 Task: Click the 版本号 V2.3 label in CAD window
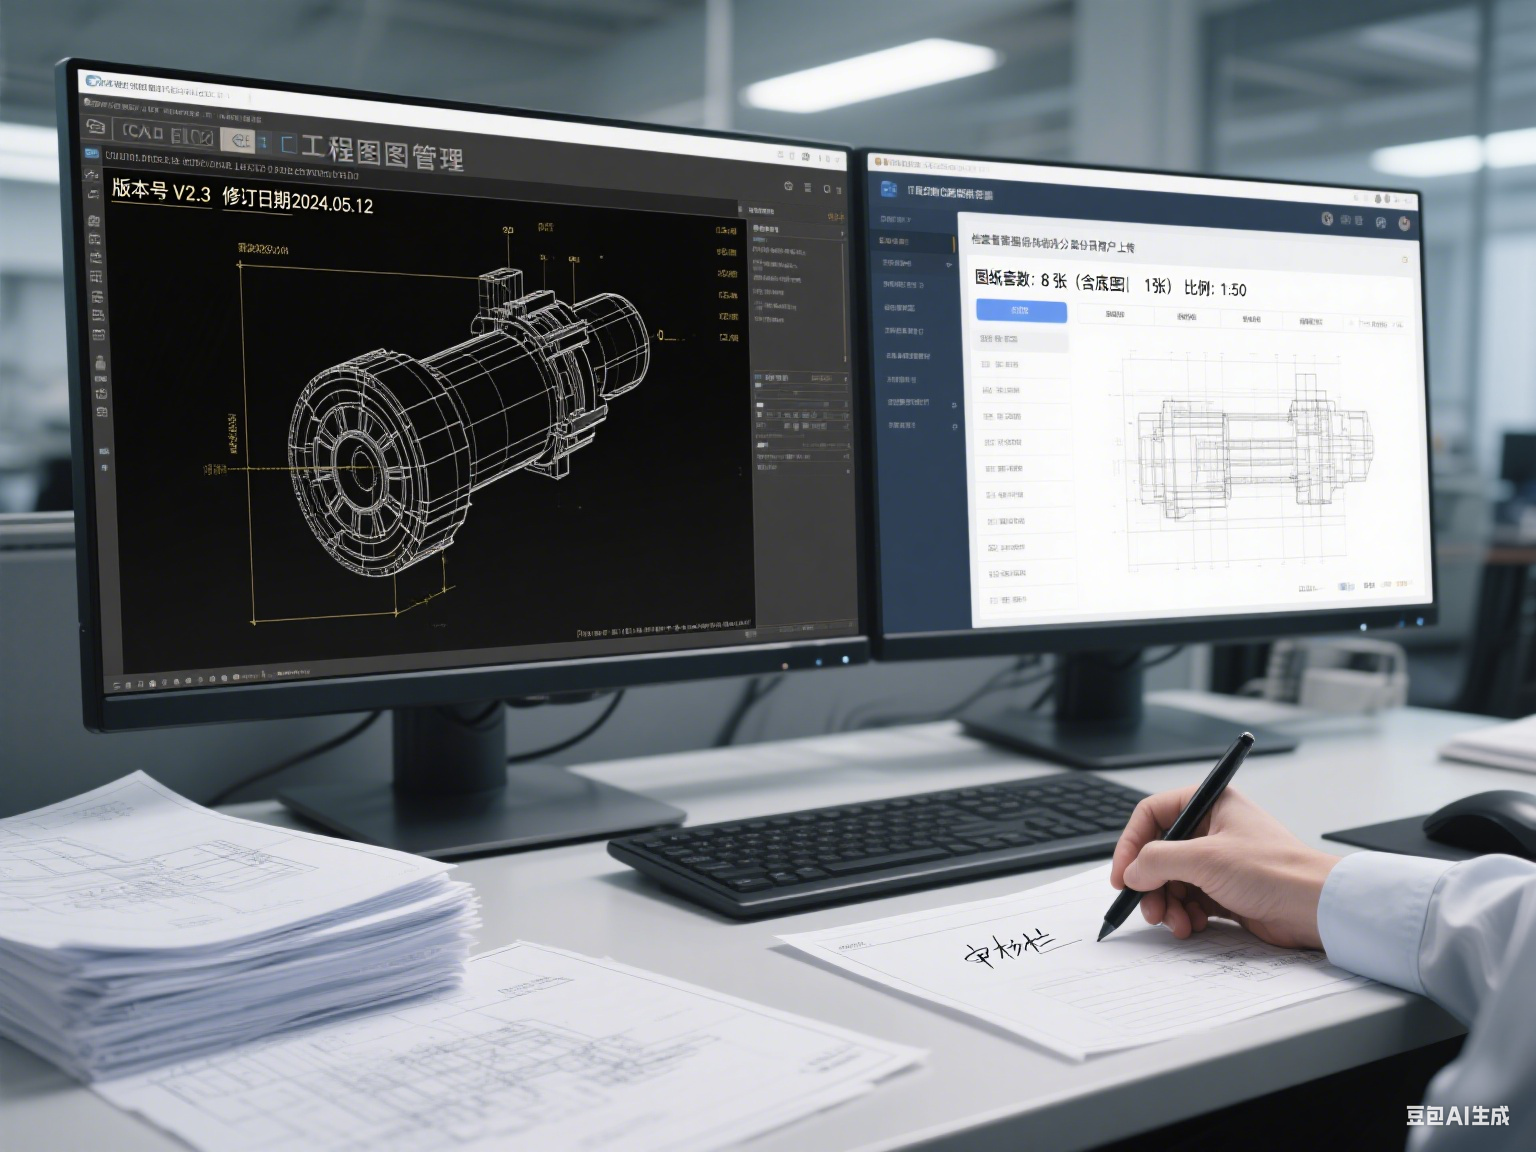[x=161, y=190]
